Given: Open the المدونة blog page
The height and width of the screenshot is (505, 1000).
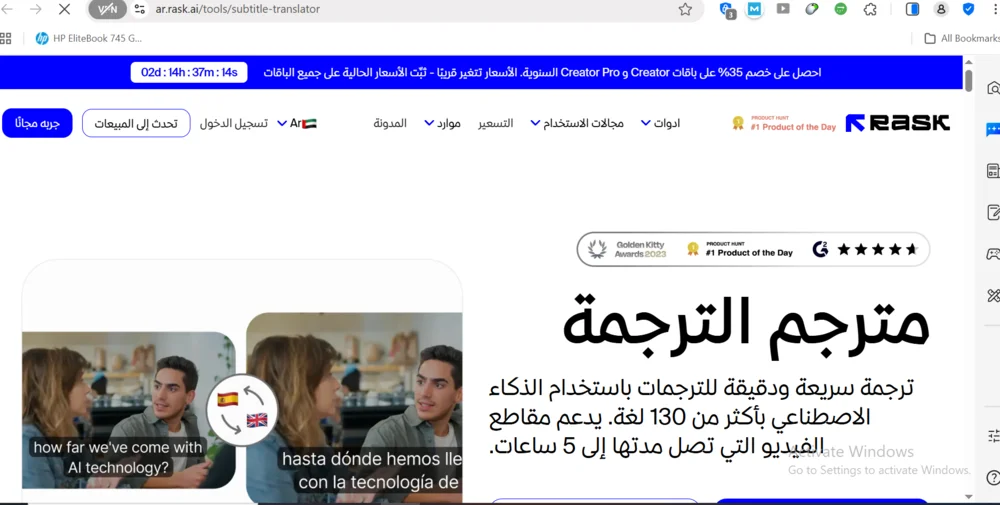Looking at the screenshot, I should click(x=390, y=123).
